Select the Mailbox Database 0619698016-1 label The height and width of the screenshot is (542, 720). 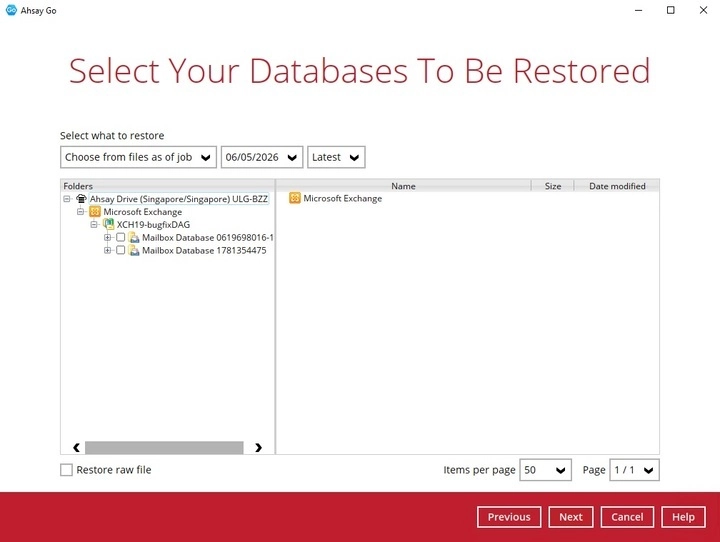click(x=208, y=237)
